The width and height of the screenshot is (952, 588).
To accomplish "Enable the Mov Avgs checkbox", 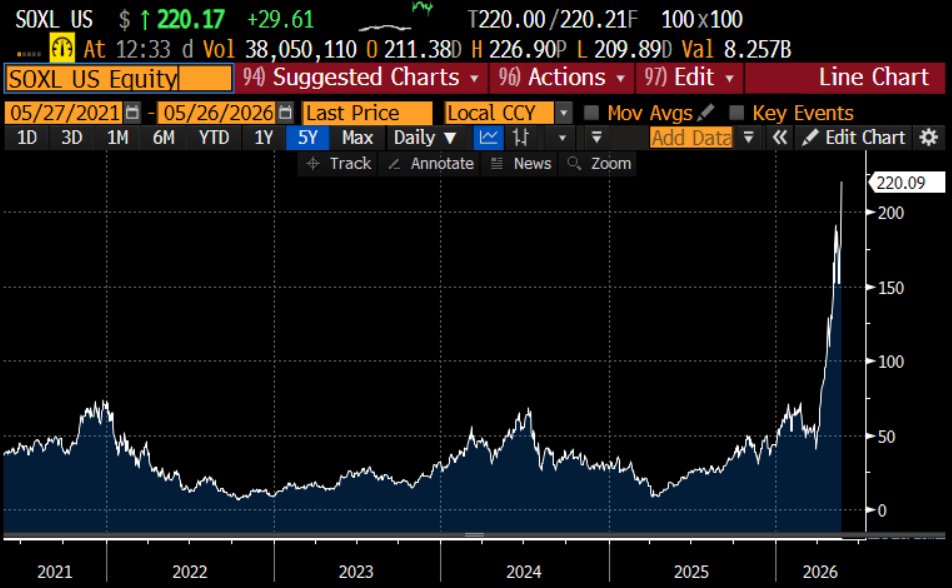I will [591, 112].
